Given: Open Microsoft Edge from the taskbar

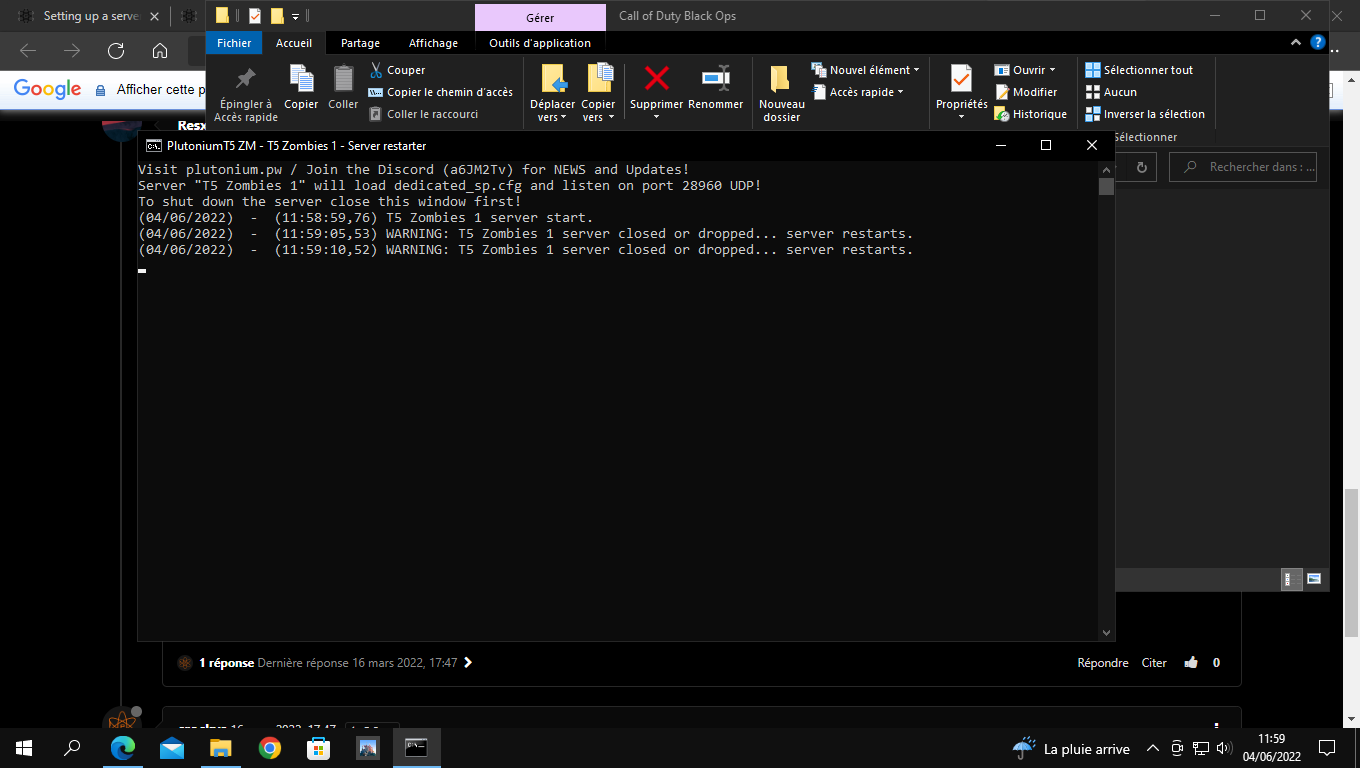Looking at the screenshot, I should click(x=123, y=748).
